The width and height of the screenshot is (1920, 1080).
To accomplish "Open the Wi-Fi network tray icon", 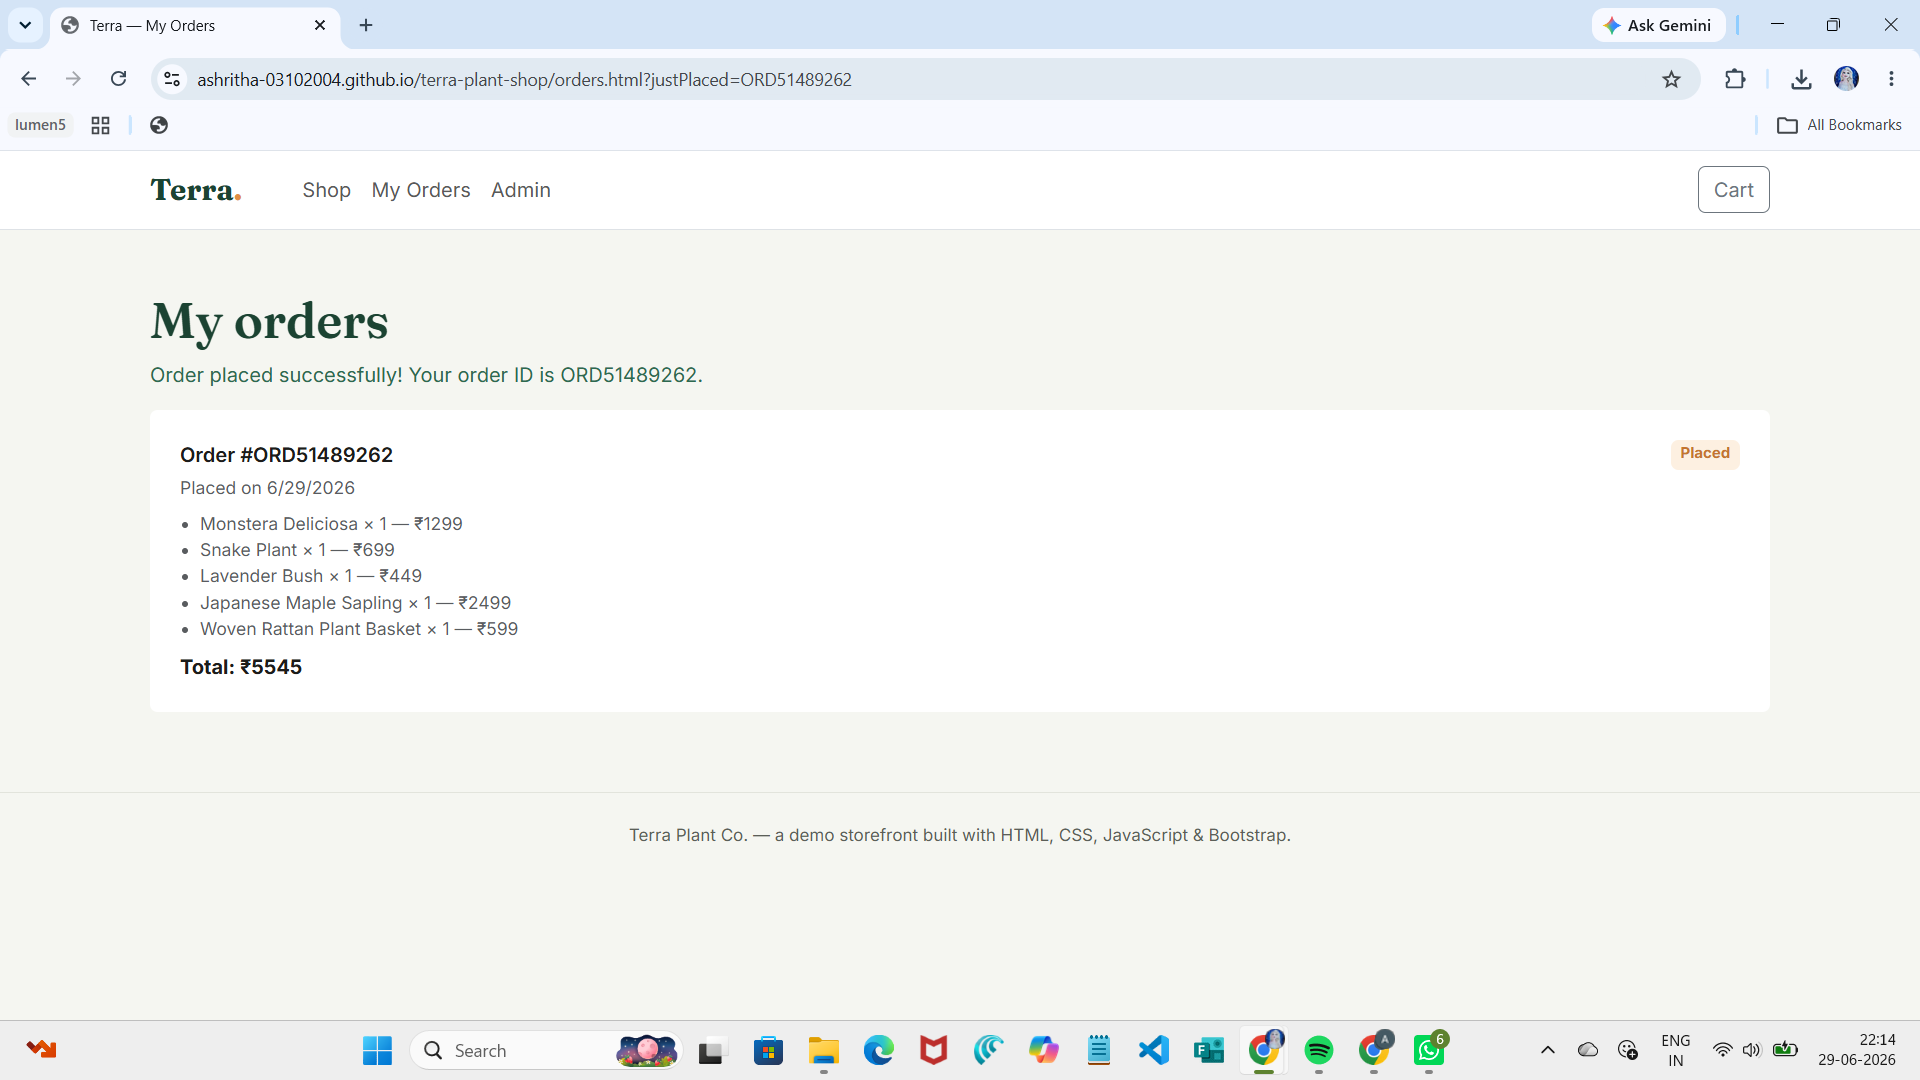I will tap(1722, 1050).
